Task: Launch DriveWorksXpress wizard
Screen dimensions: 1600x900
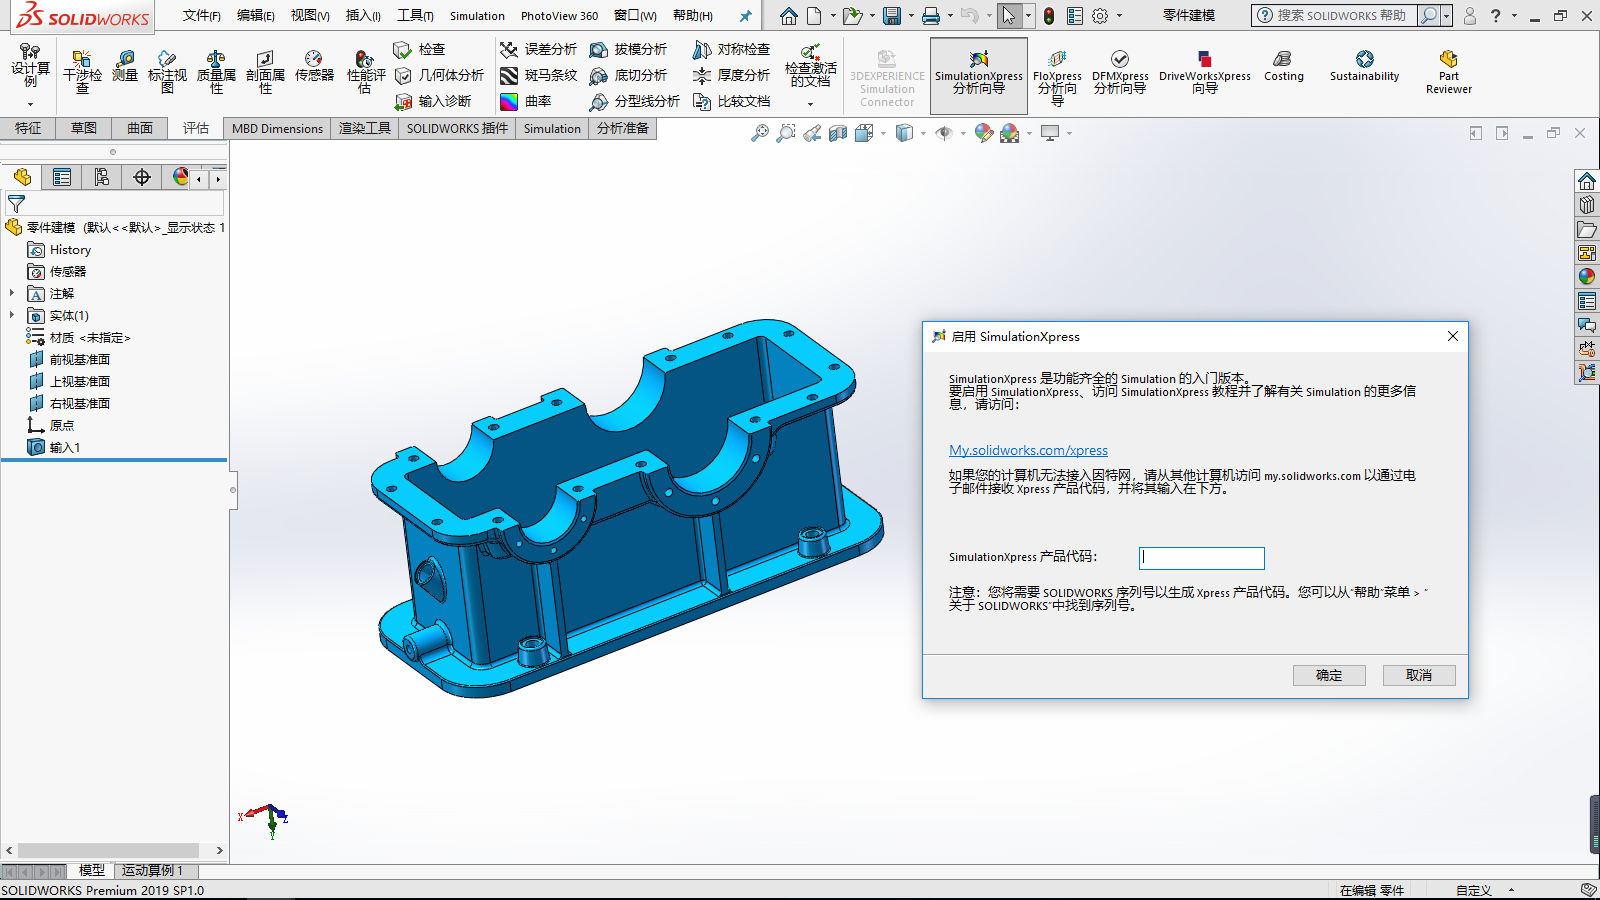Action: point(1205,72)
